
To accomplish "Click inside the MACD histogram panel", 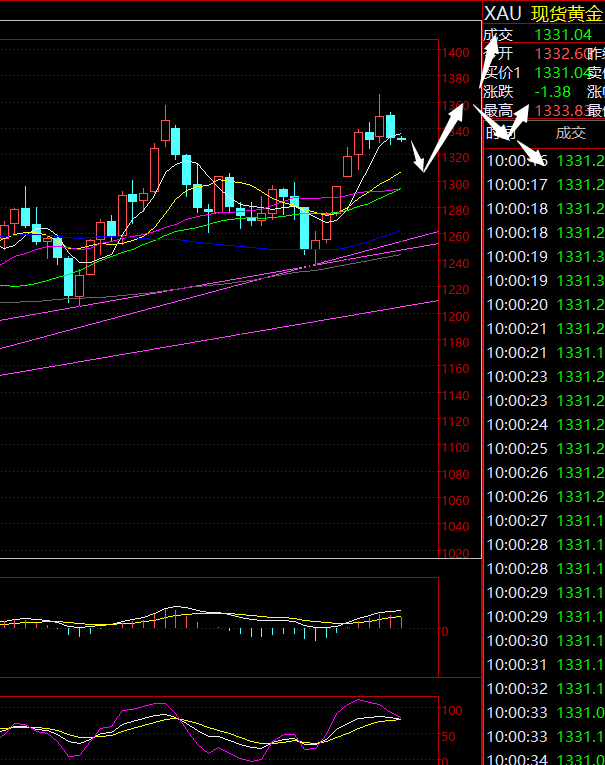I will [219, 627].
